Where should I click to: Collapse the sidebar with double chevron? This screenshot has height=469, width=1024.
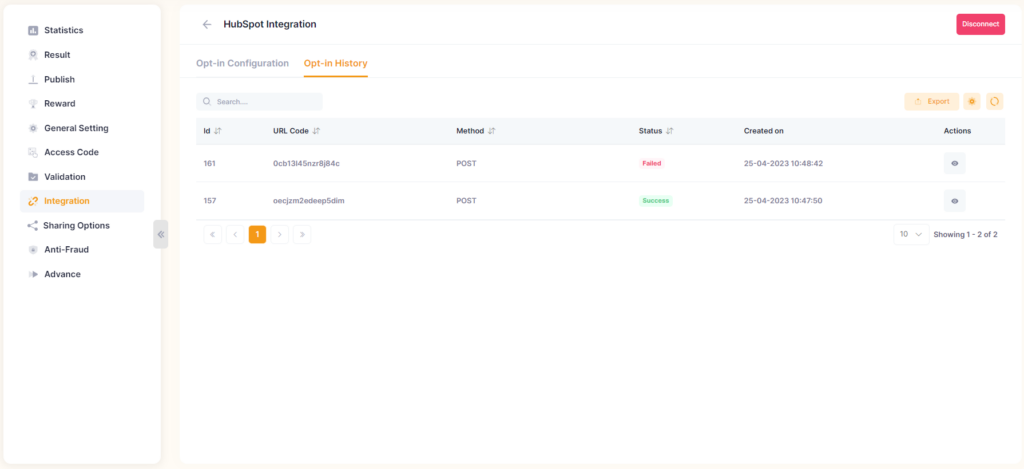point(161,234)
